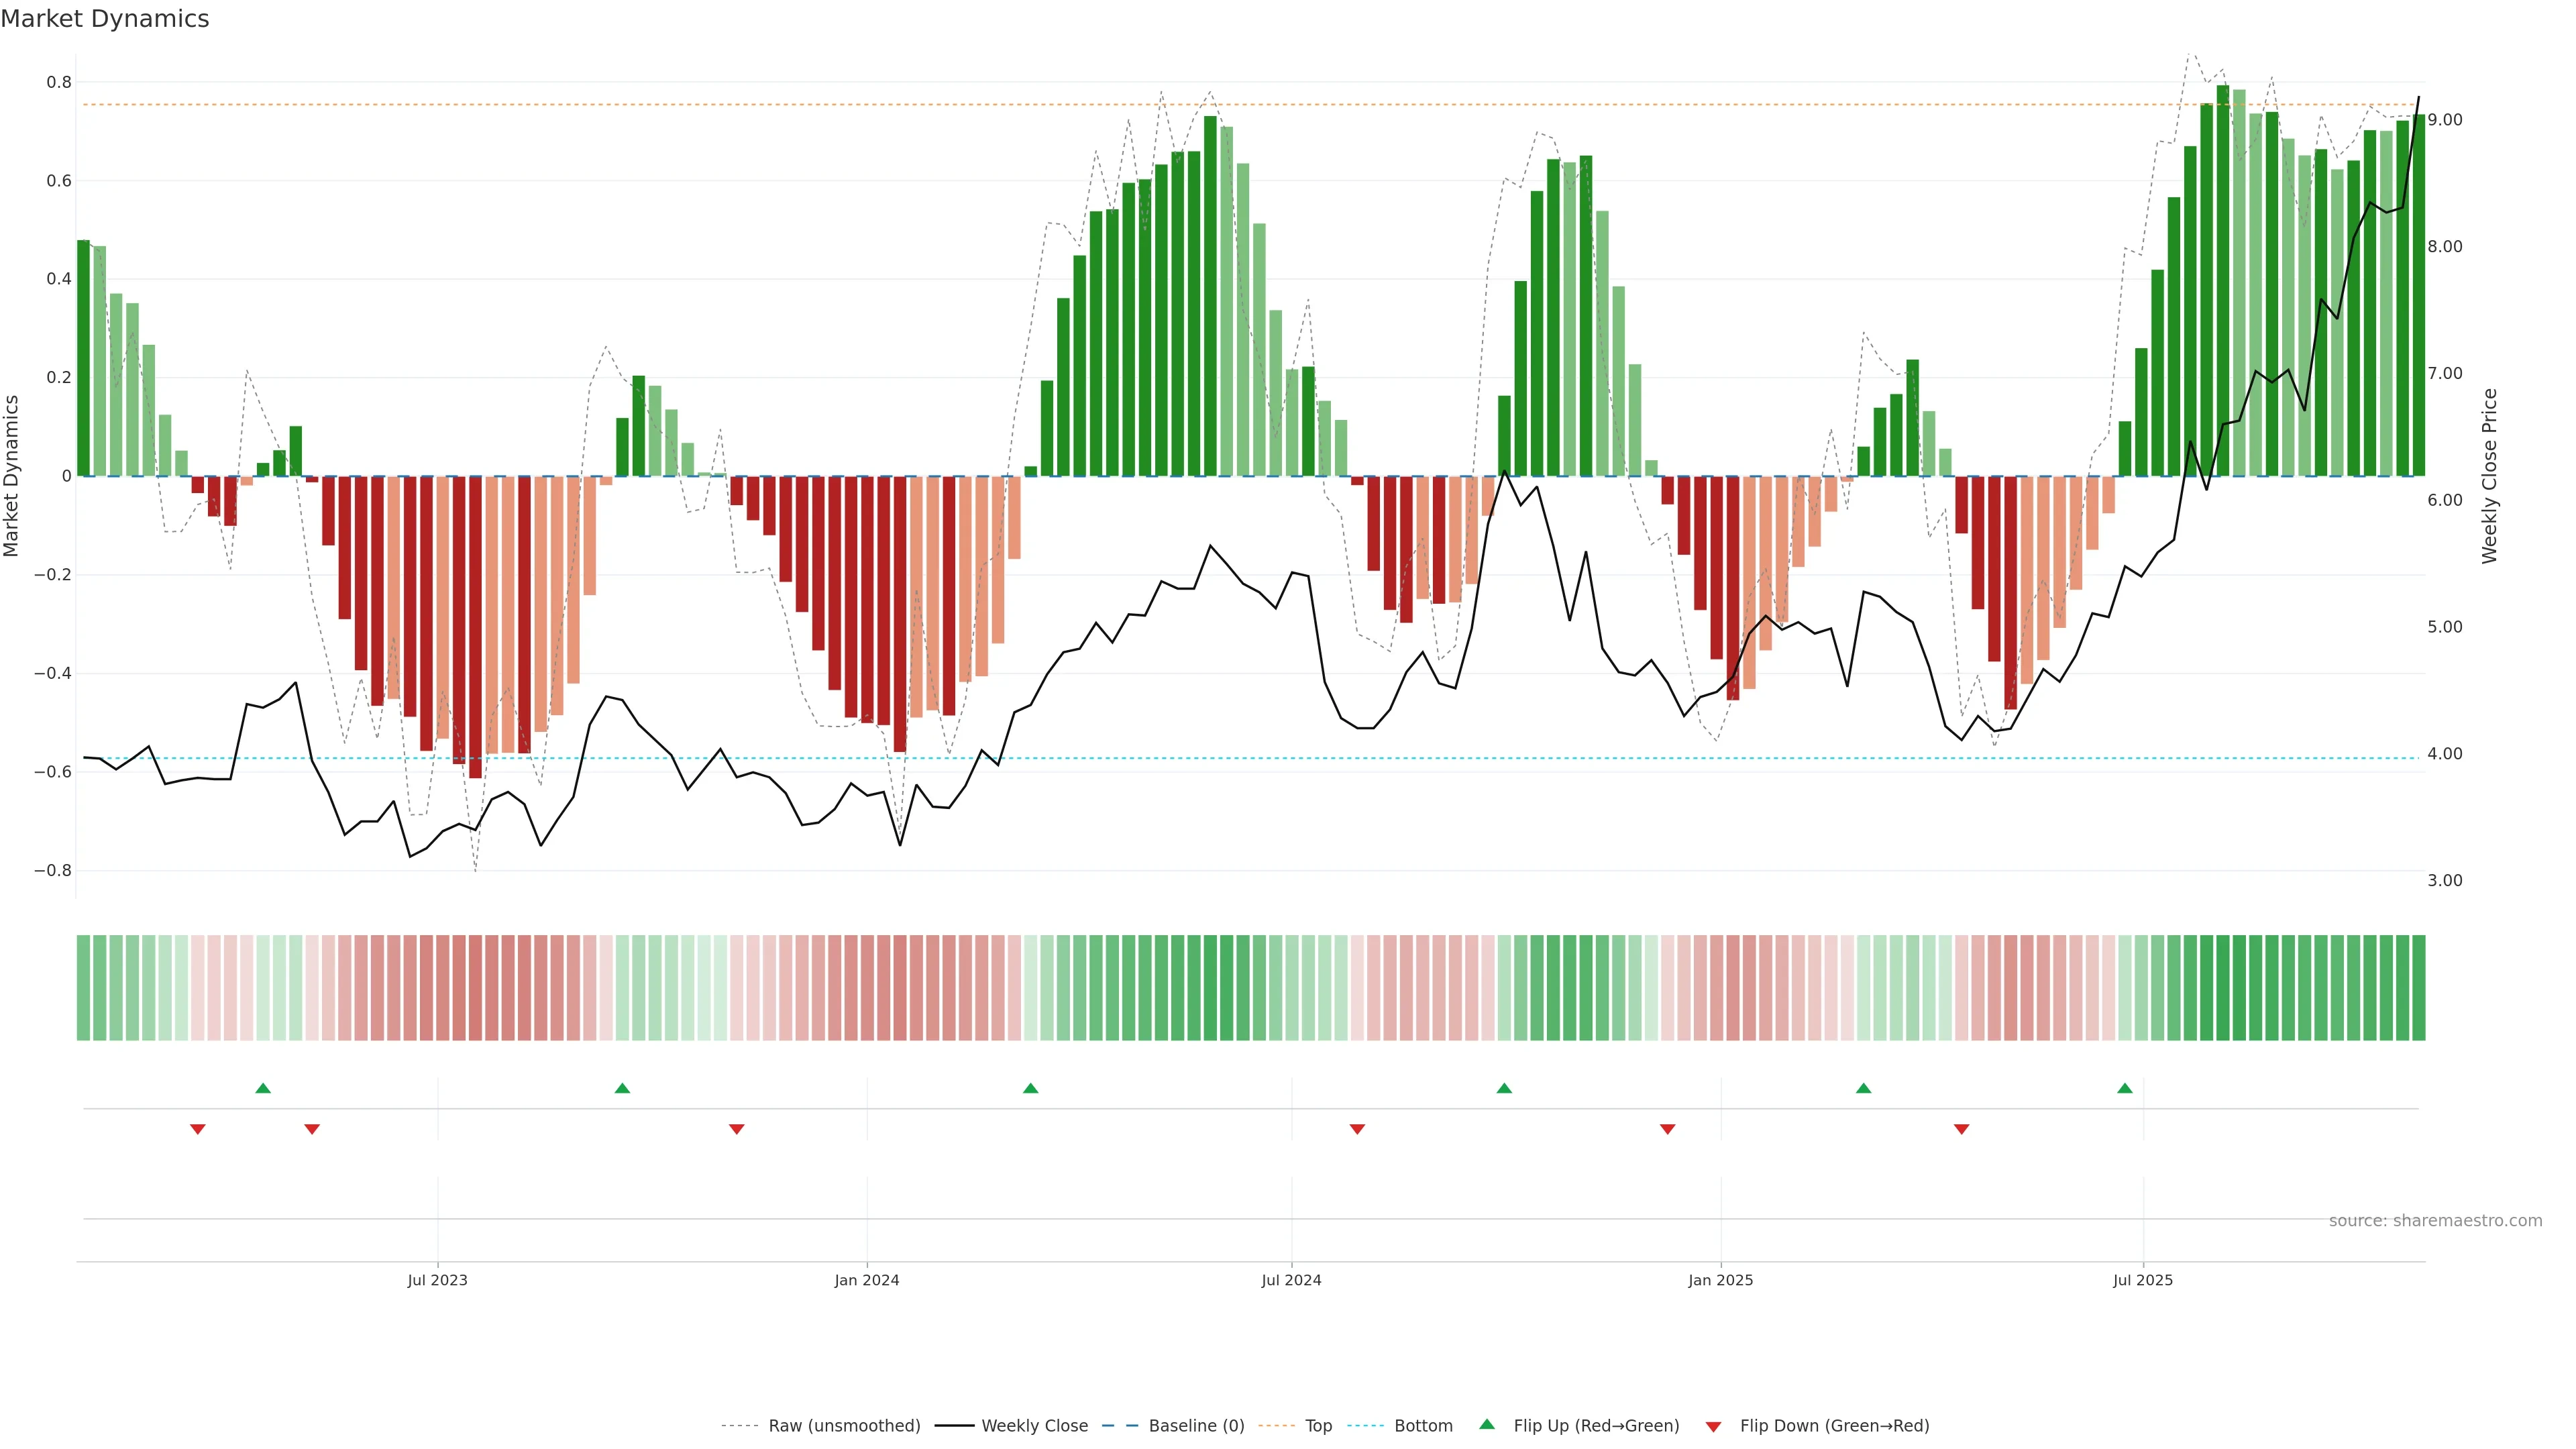Click the Jan 2025 x-axis label
Viewport: 2576px width, 1449px height.
coord(1720,1280)
